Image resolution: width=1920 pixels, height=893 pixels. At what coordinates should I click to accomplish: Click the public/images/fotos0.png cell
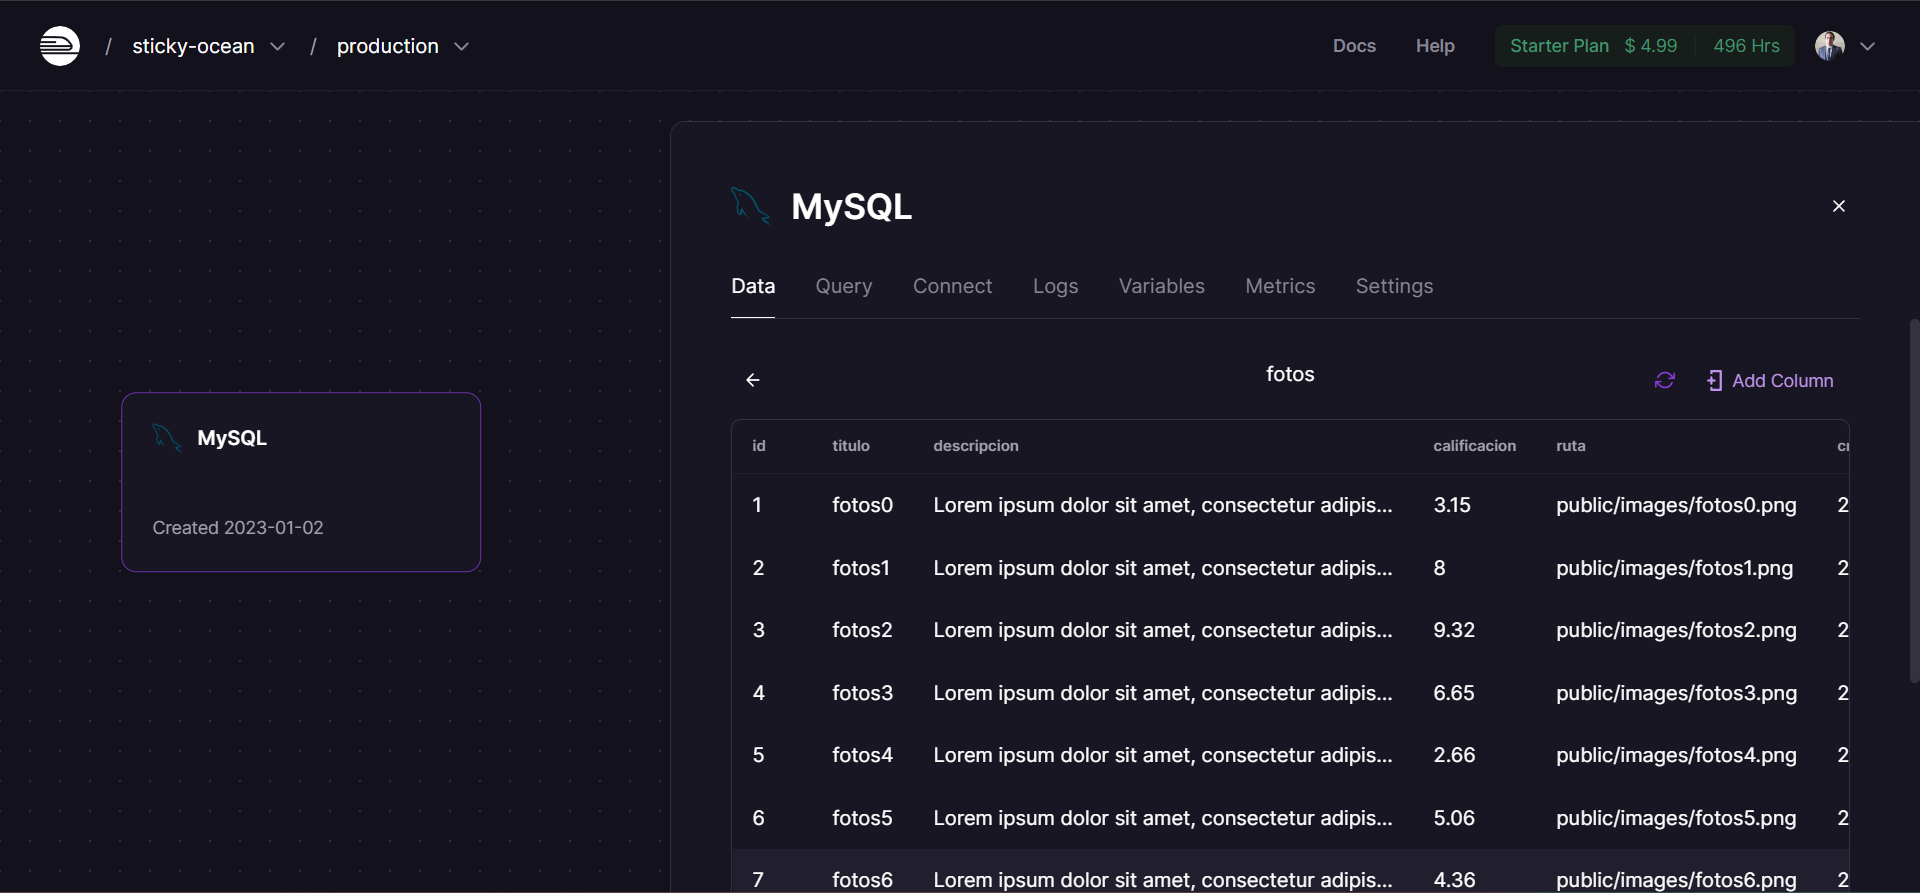[1676, 505]
